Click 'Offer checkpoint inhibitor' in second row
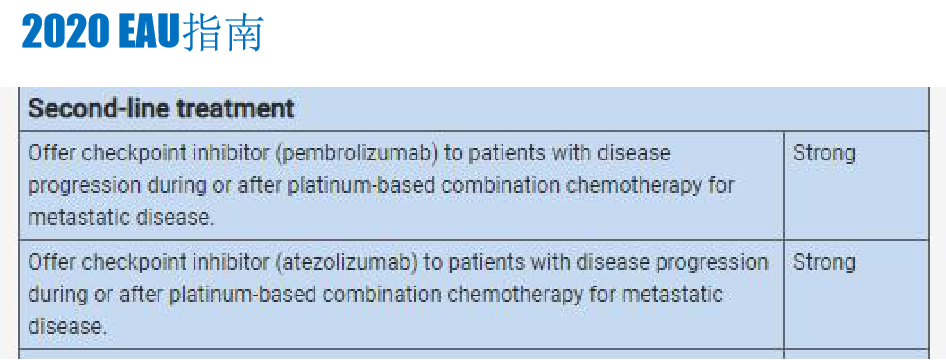The image size is (946, 360). (x=148, y=263)
